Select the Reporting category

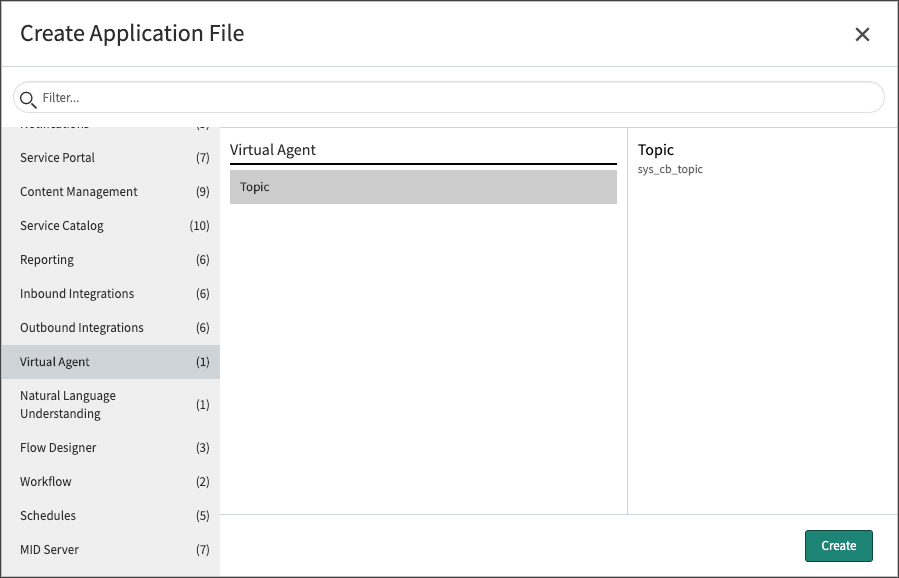pos(110,260)
